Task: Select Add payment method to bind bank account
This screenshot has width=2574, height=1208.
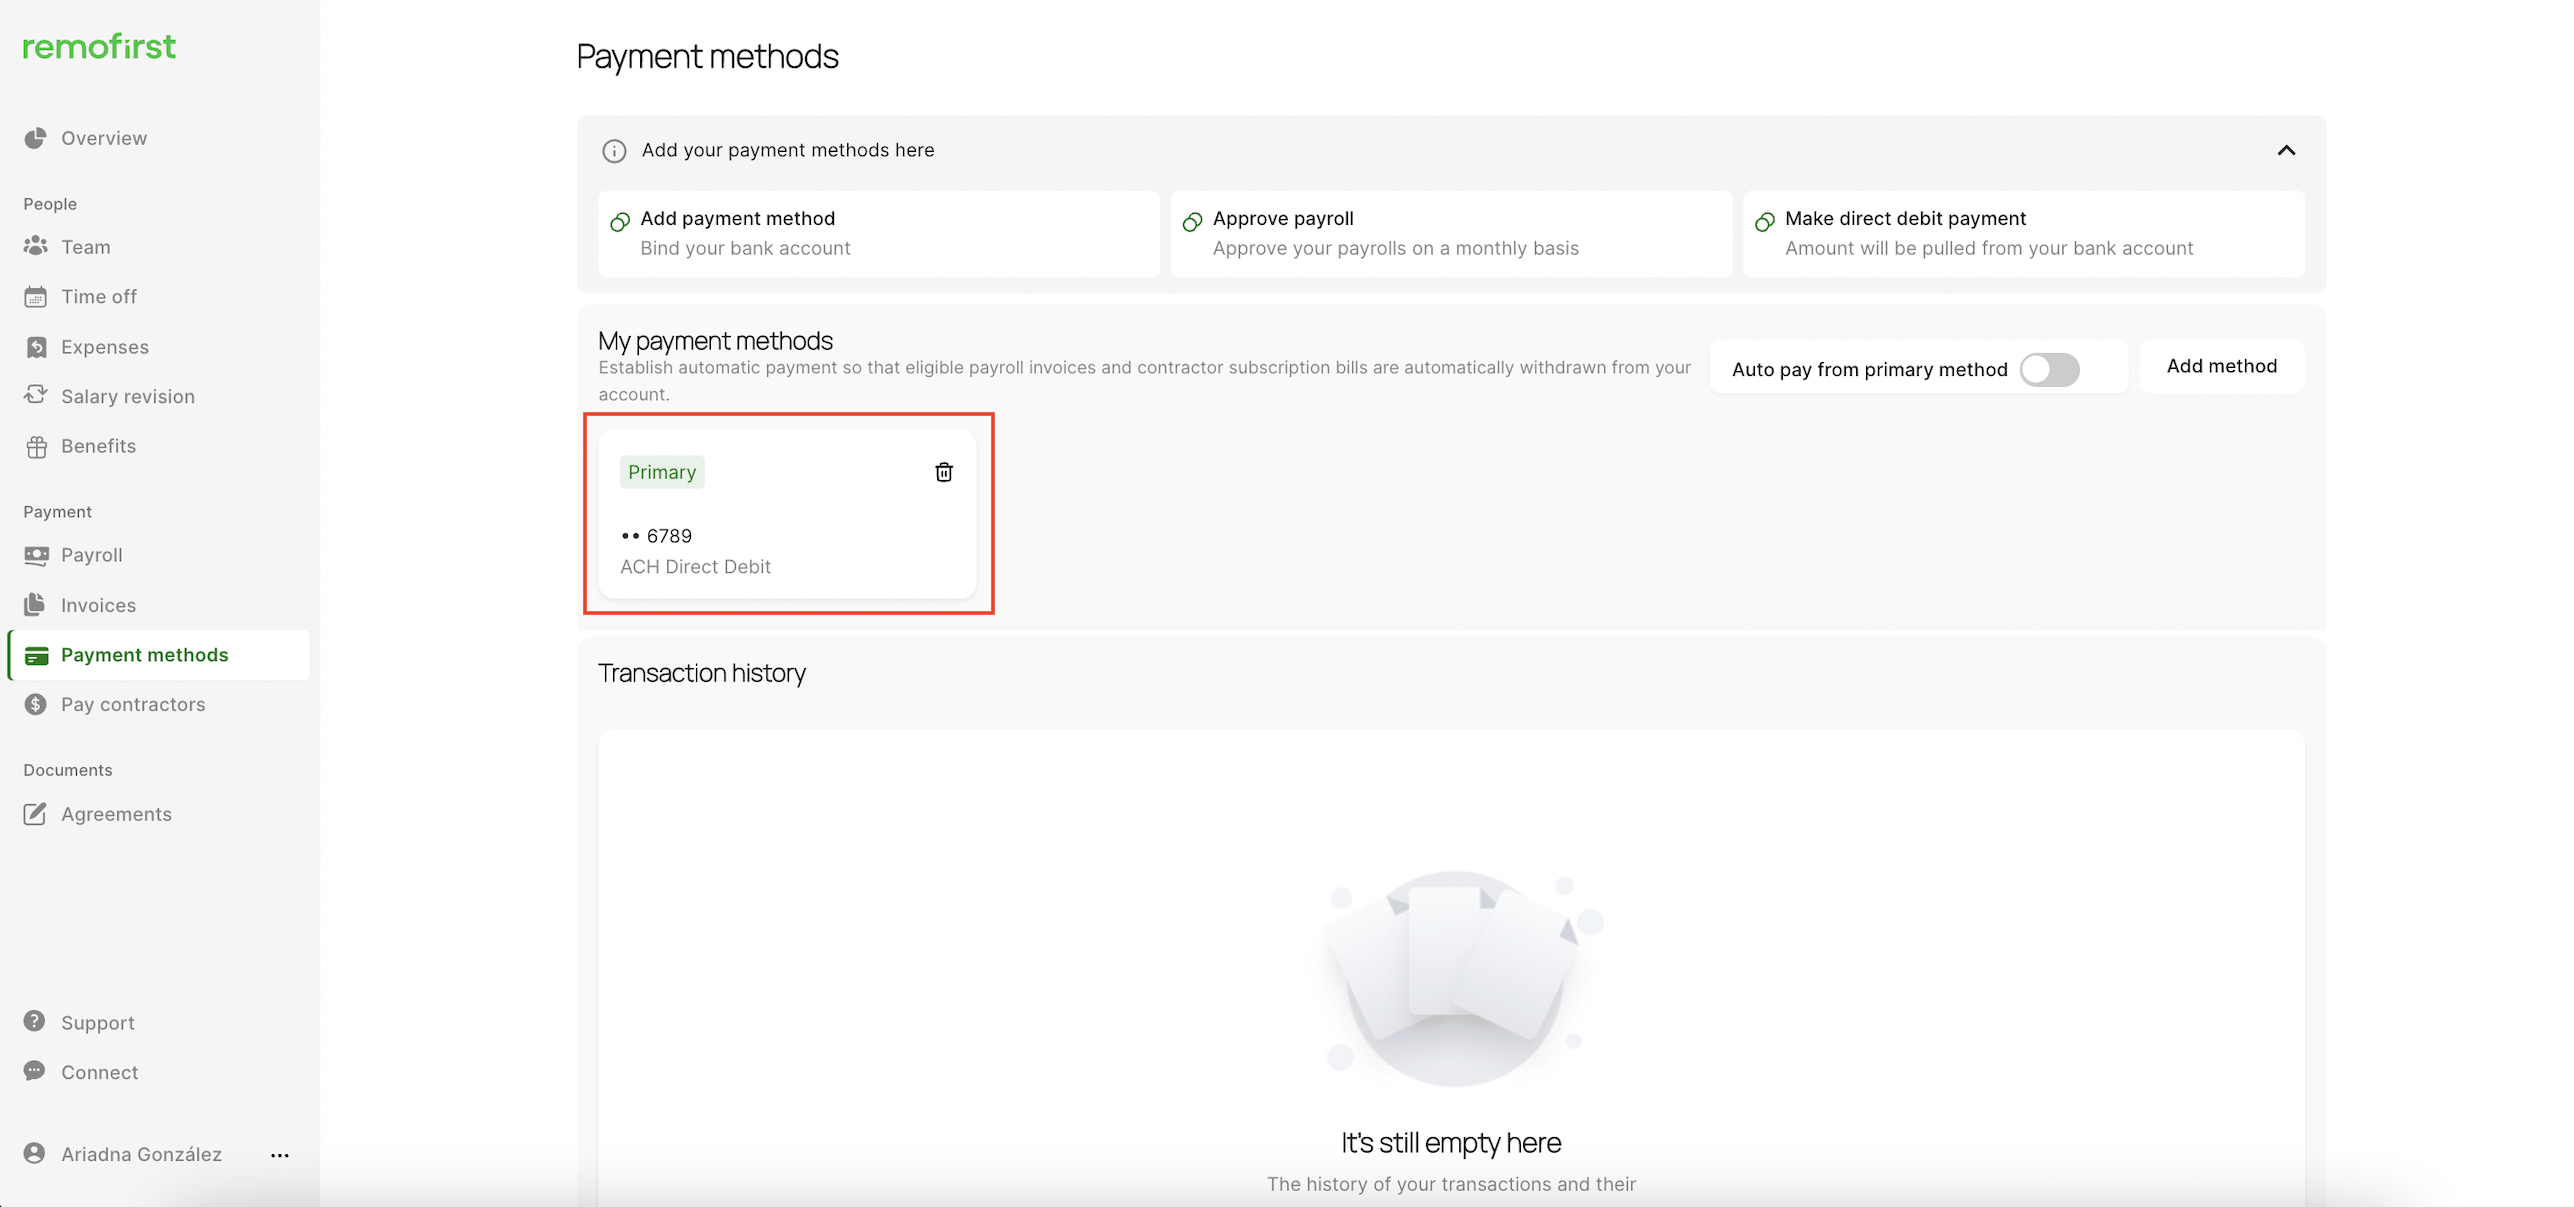Action: [x=878, y=233]
